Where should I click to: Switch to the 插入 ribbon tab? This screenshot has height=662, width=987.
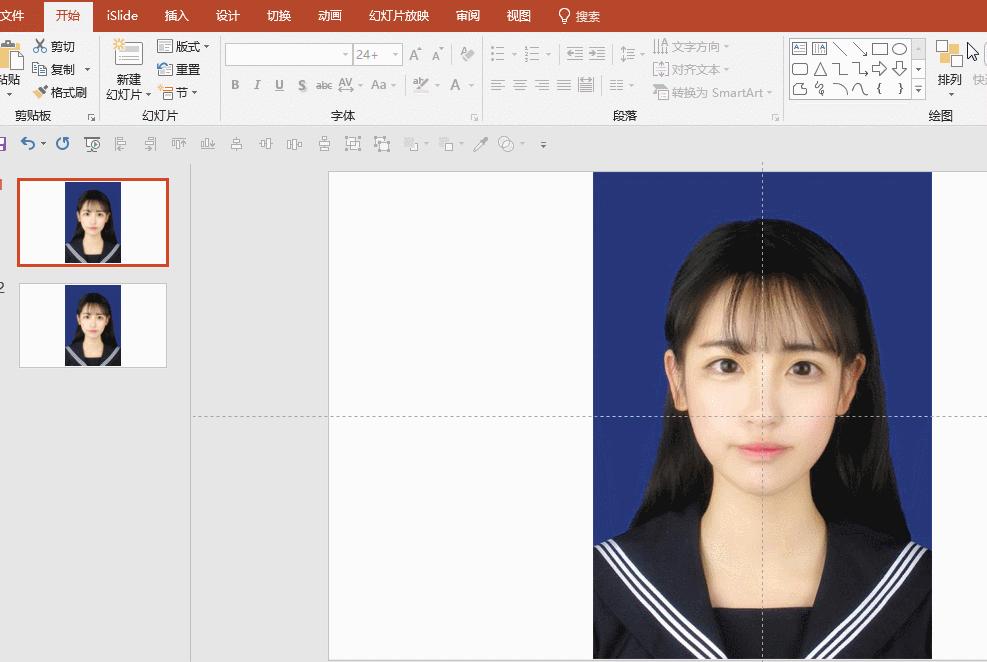176,15
